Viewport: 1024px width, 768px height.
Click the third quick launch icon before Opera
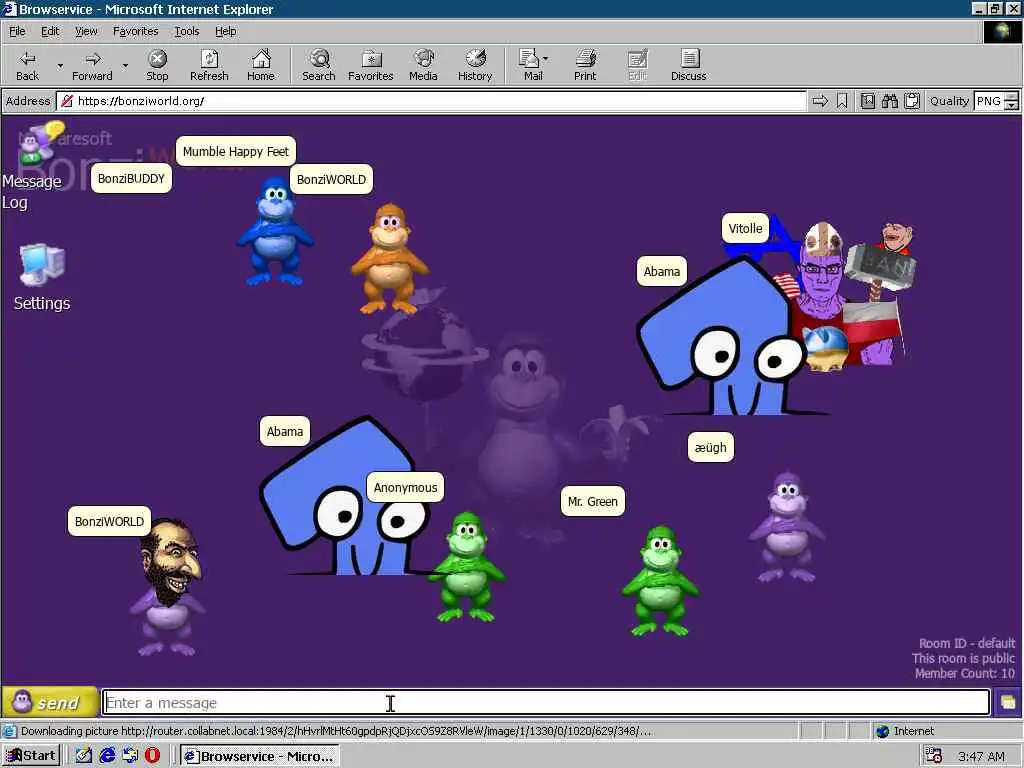coord(130,756)
